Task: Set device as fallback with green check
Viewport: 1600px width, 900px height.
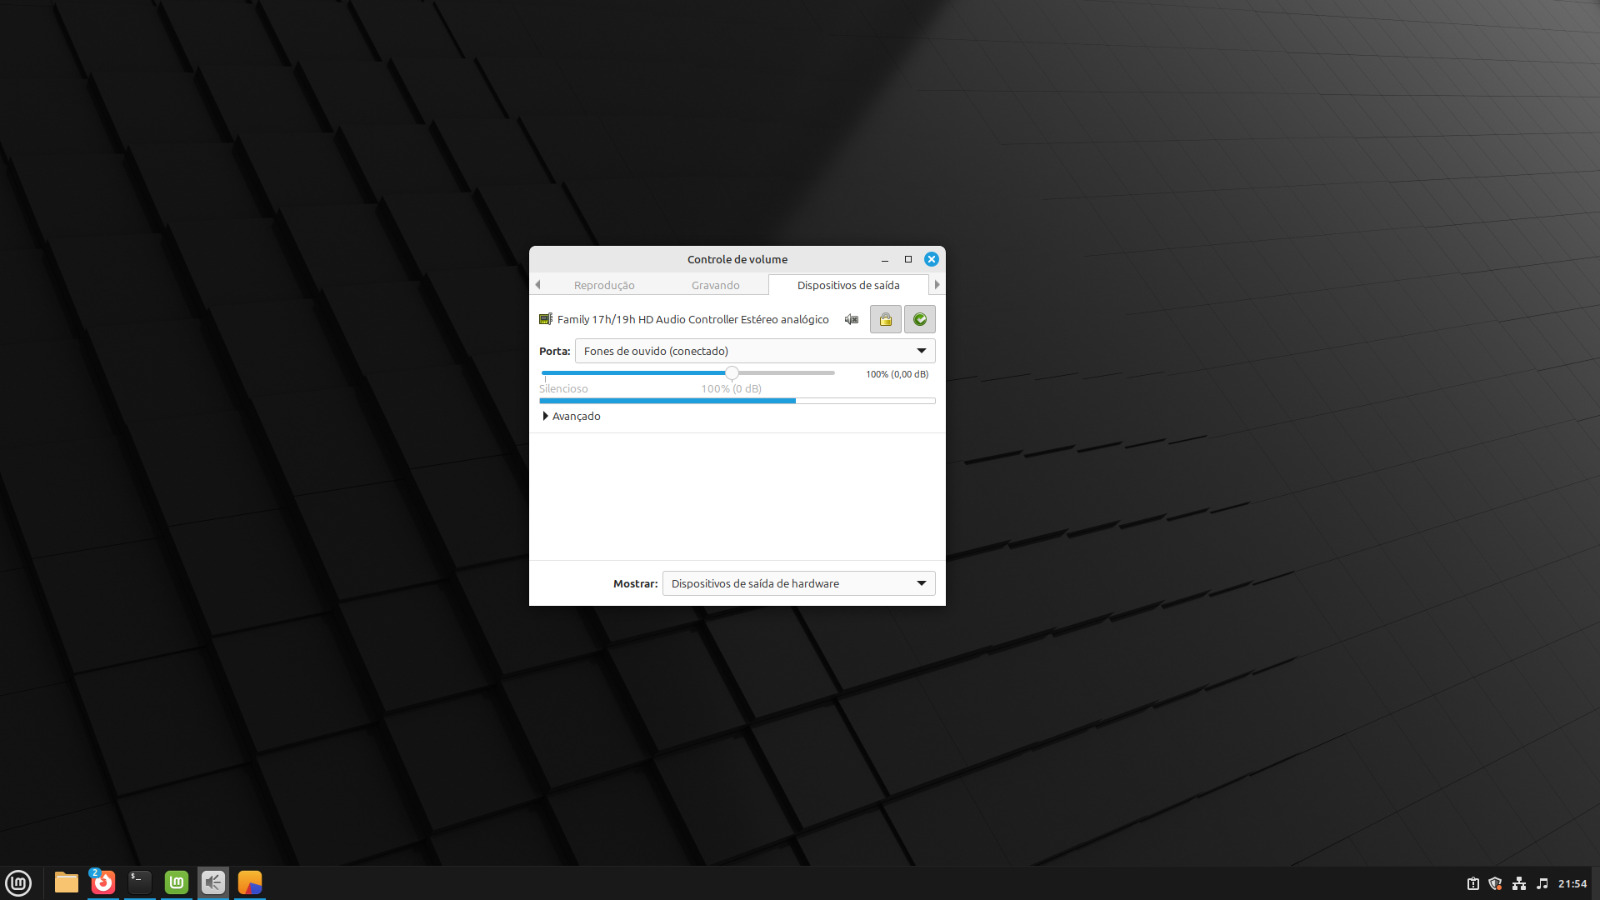Action: pyautogui.click(x=919, y=319)
